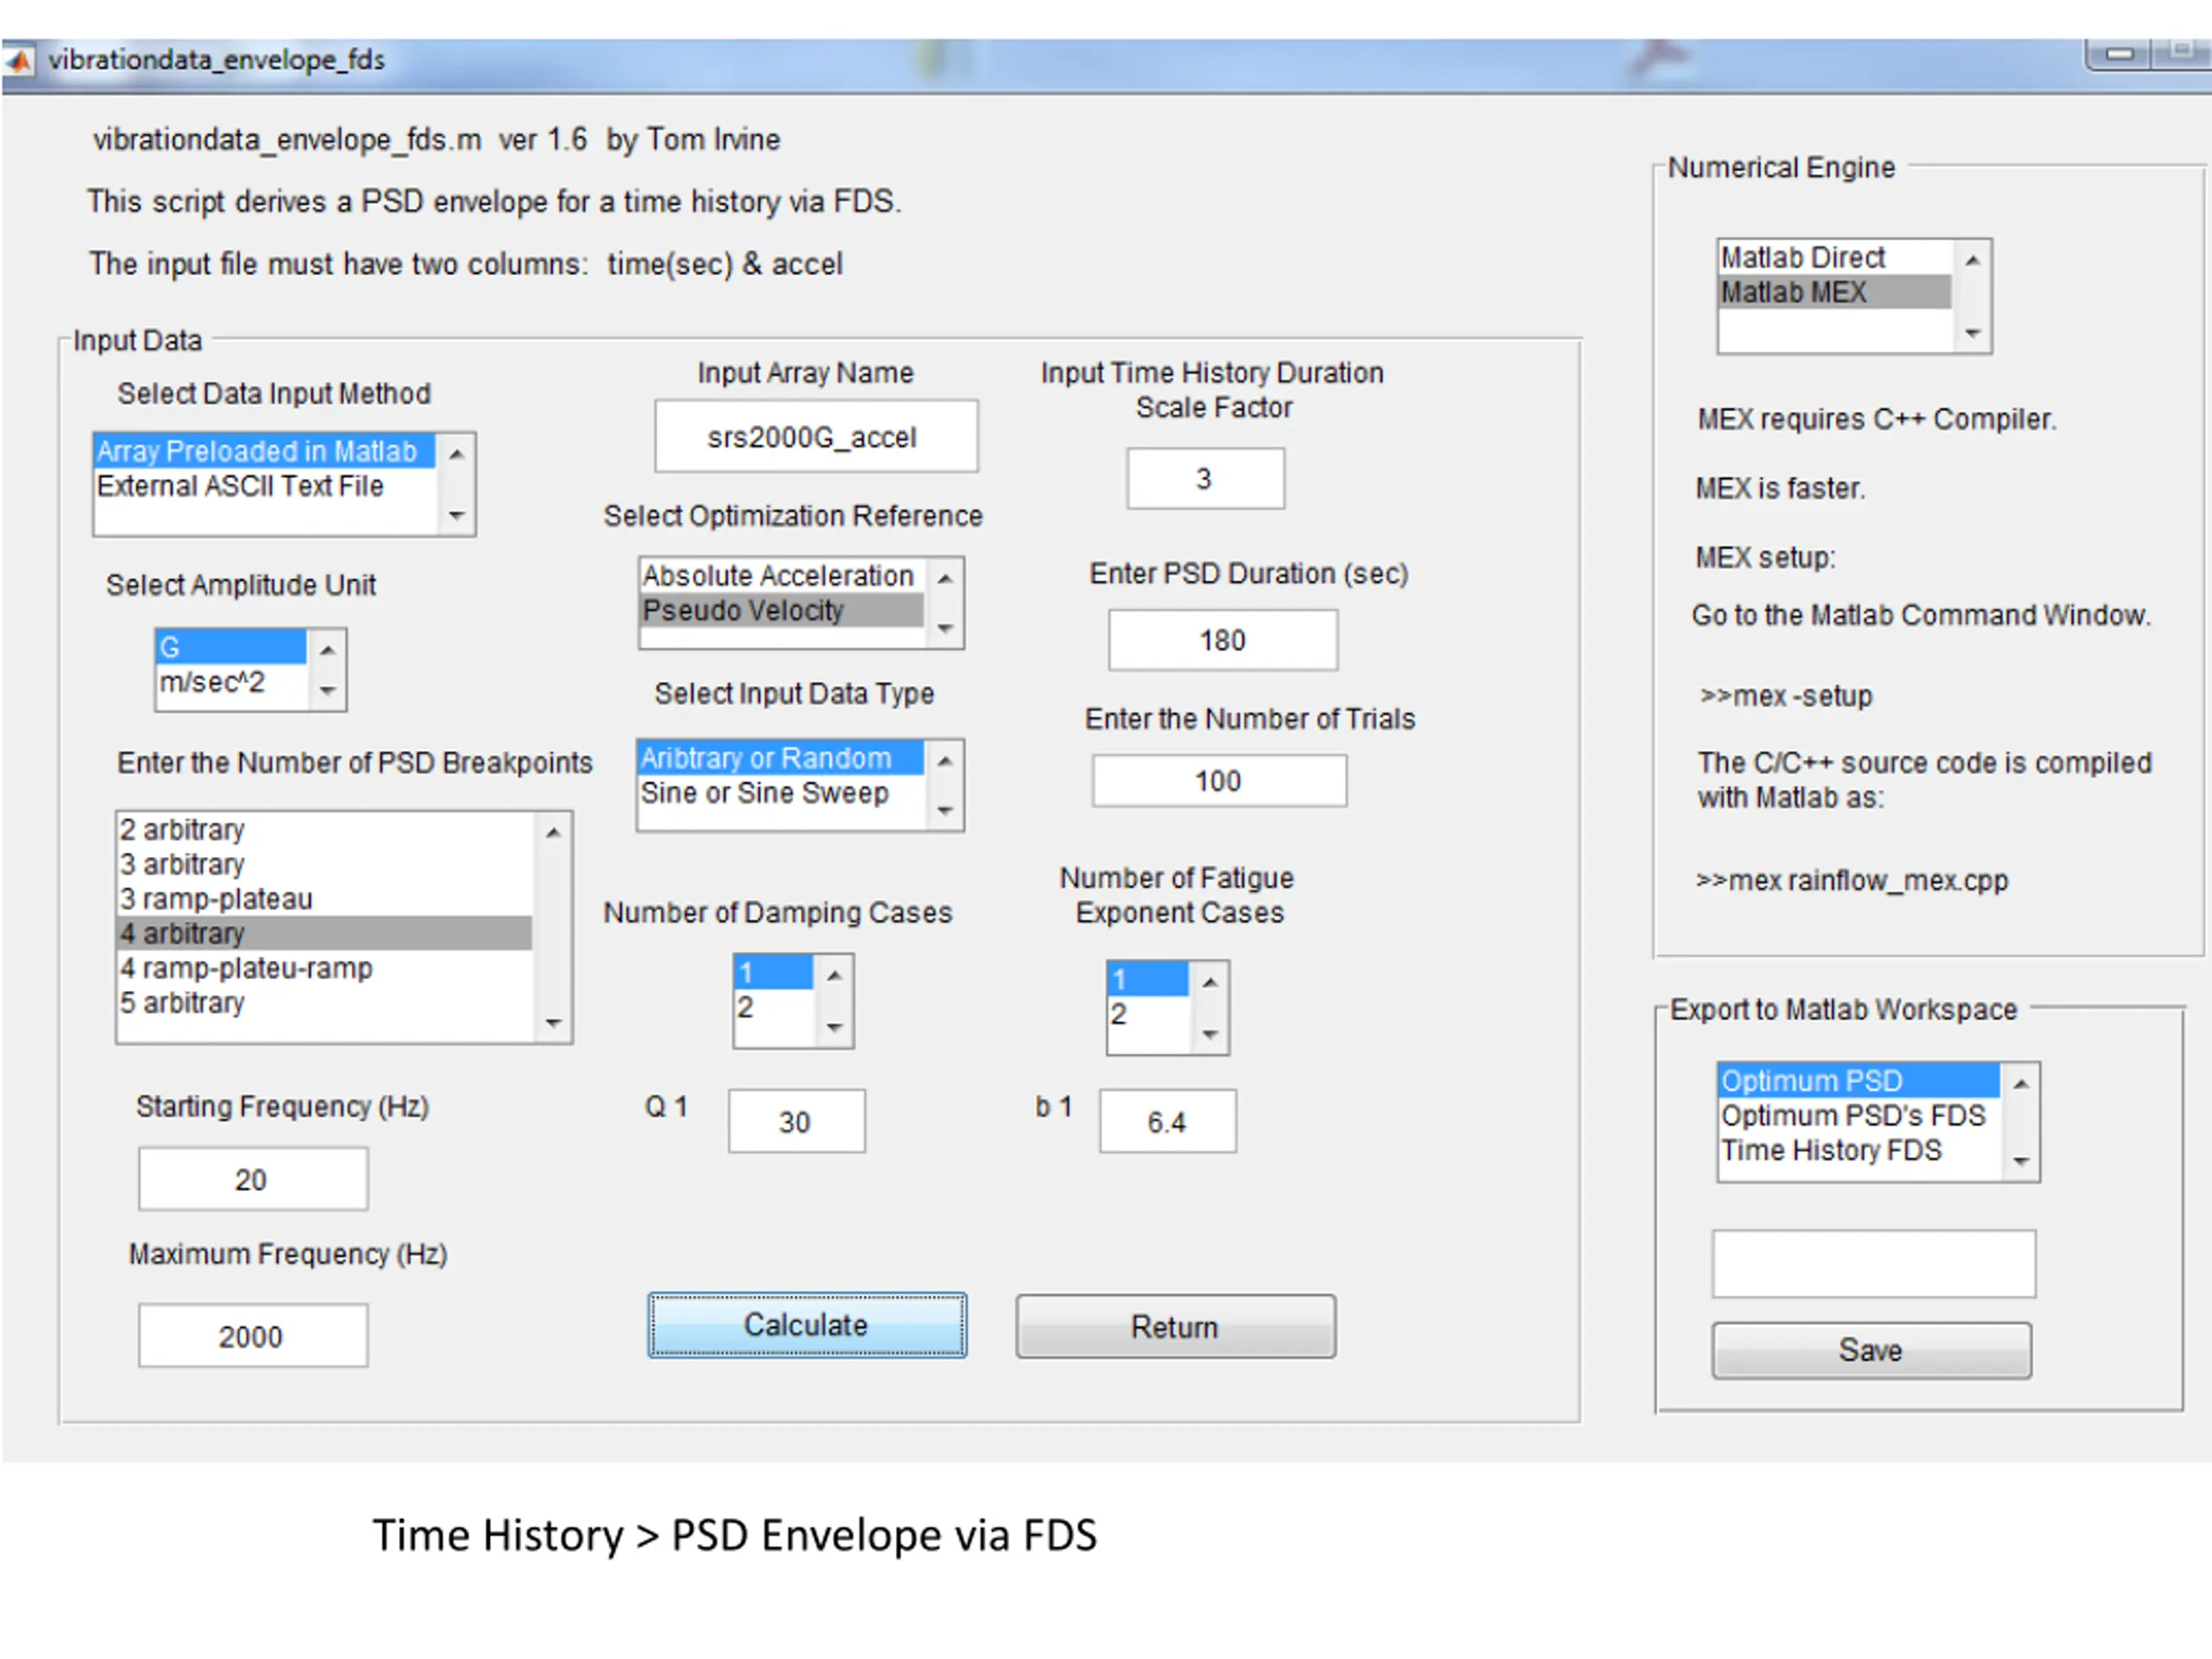
Task: Select 3 arbitrary PSD breakpoints
Action: tap(324, 864)
